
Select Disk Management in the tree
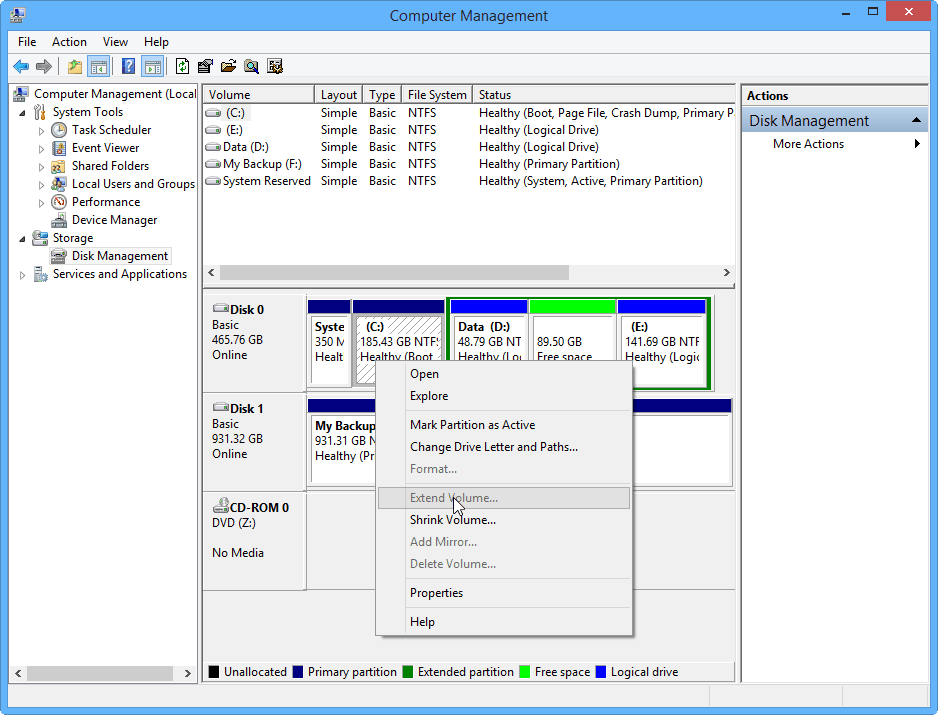[120, 256]
